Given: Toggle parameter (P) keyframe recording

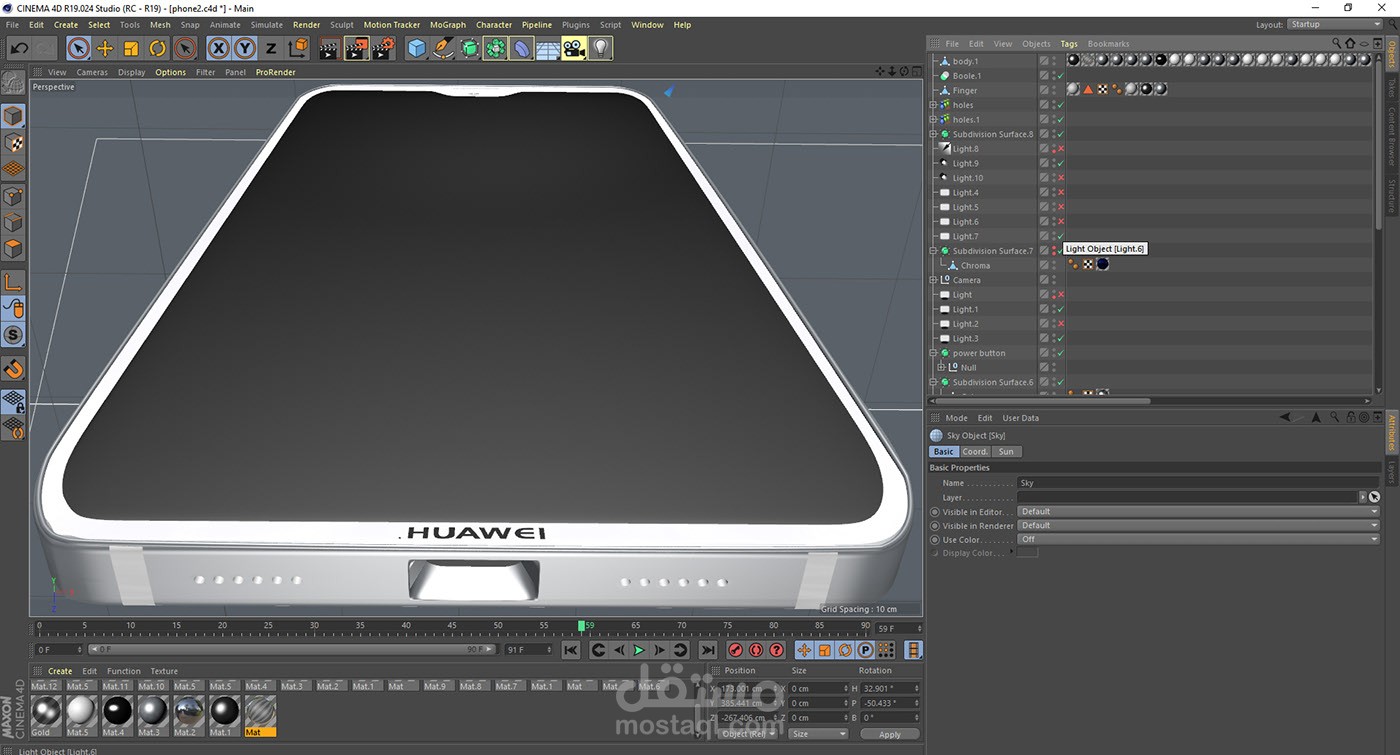Looking at the screenshot, I should (x=865, y=650).
